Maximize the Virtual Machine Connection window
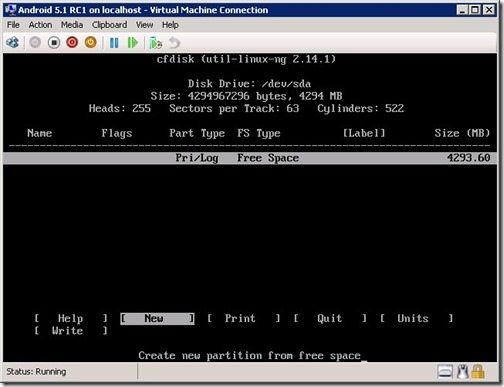504x387 pixels. pyautogui.click(x=475, y=10)
